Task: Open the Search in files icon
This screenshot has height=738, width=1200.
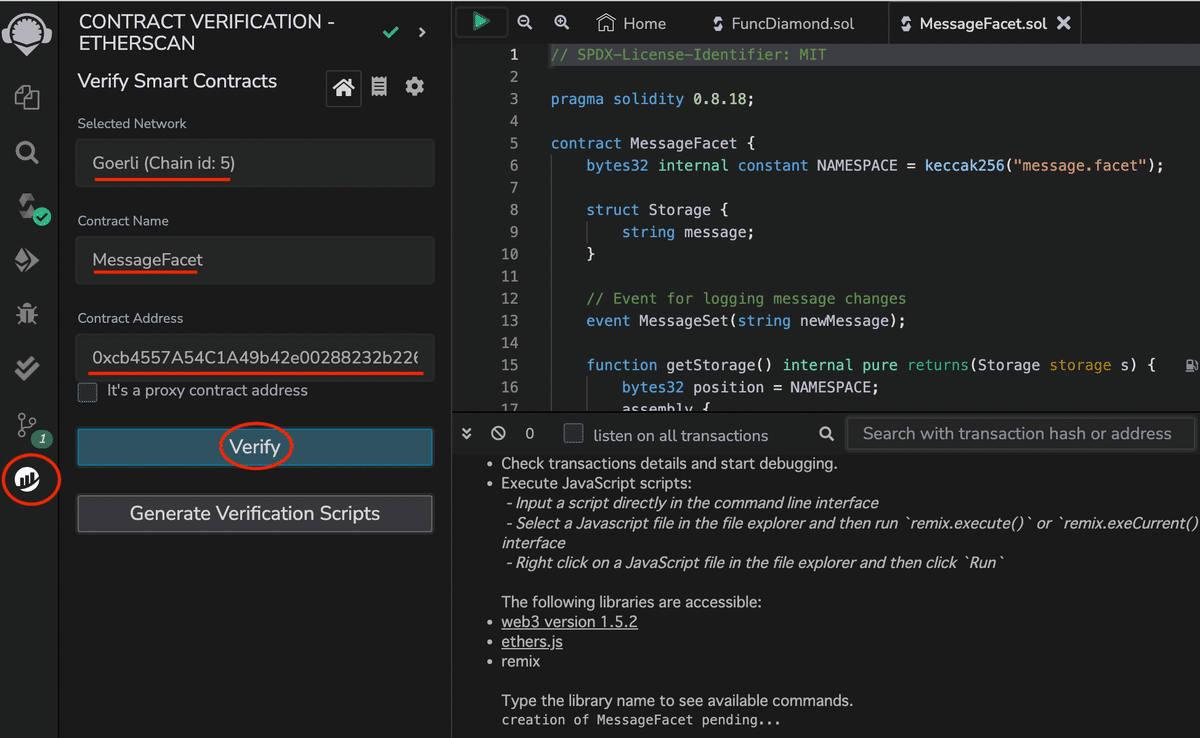Action: click(28, 152)
